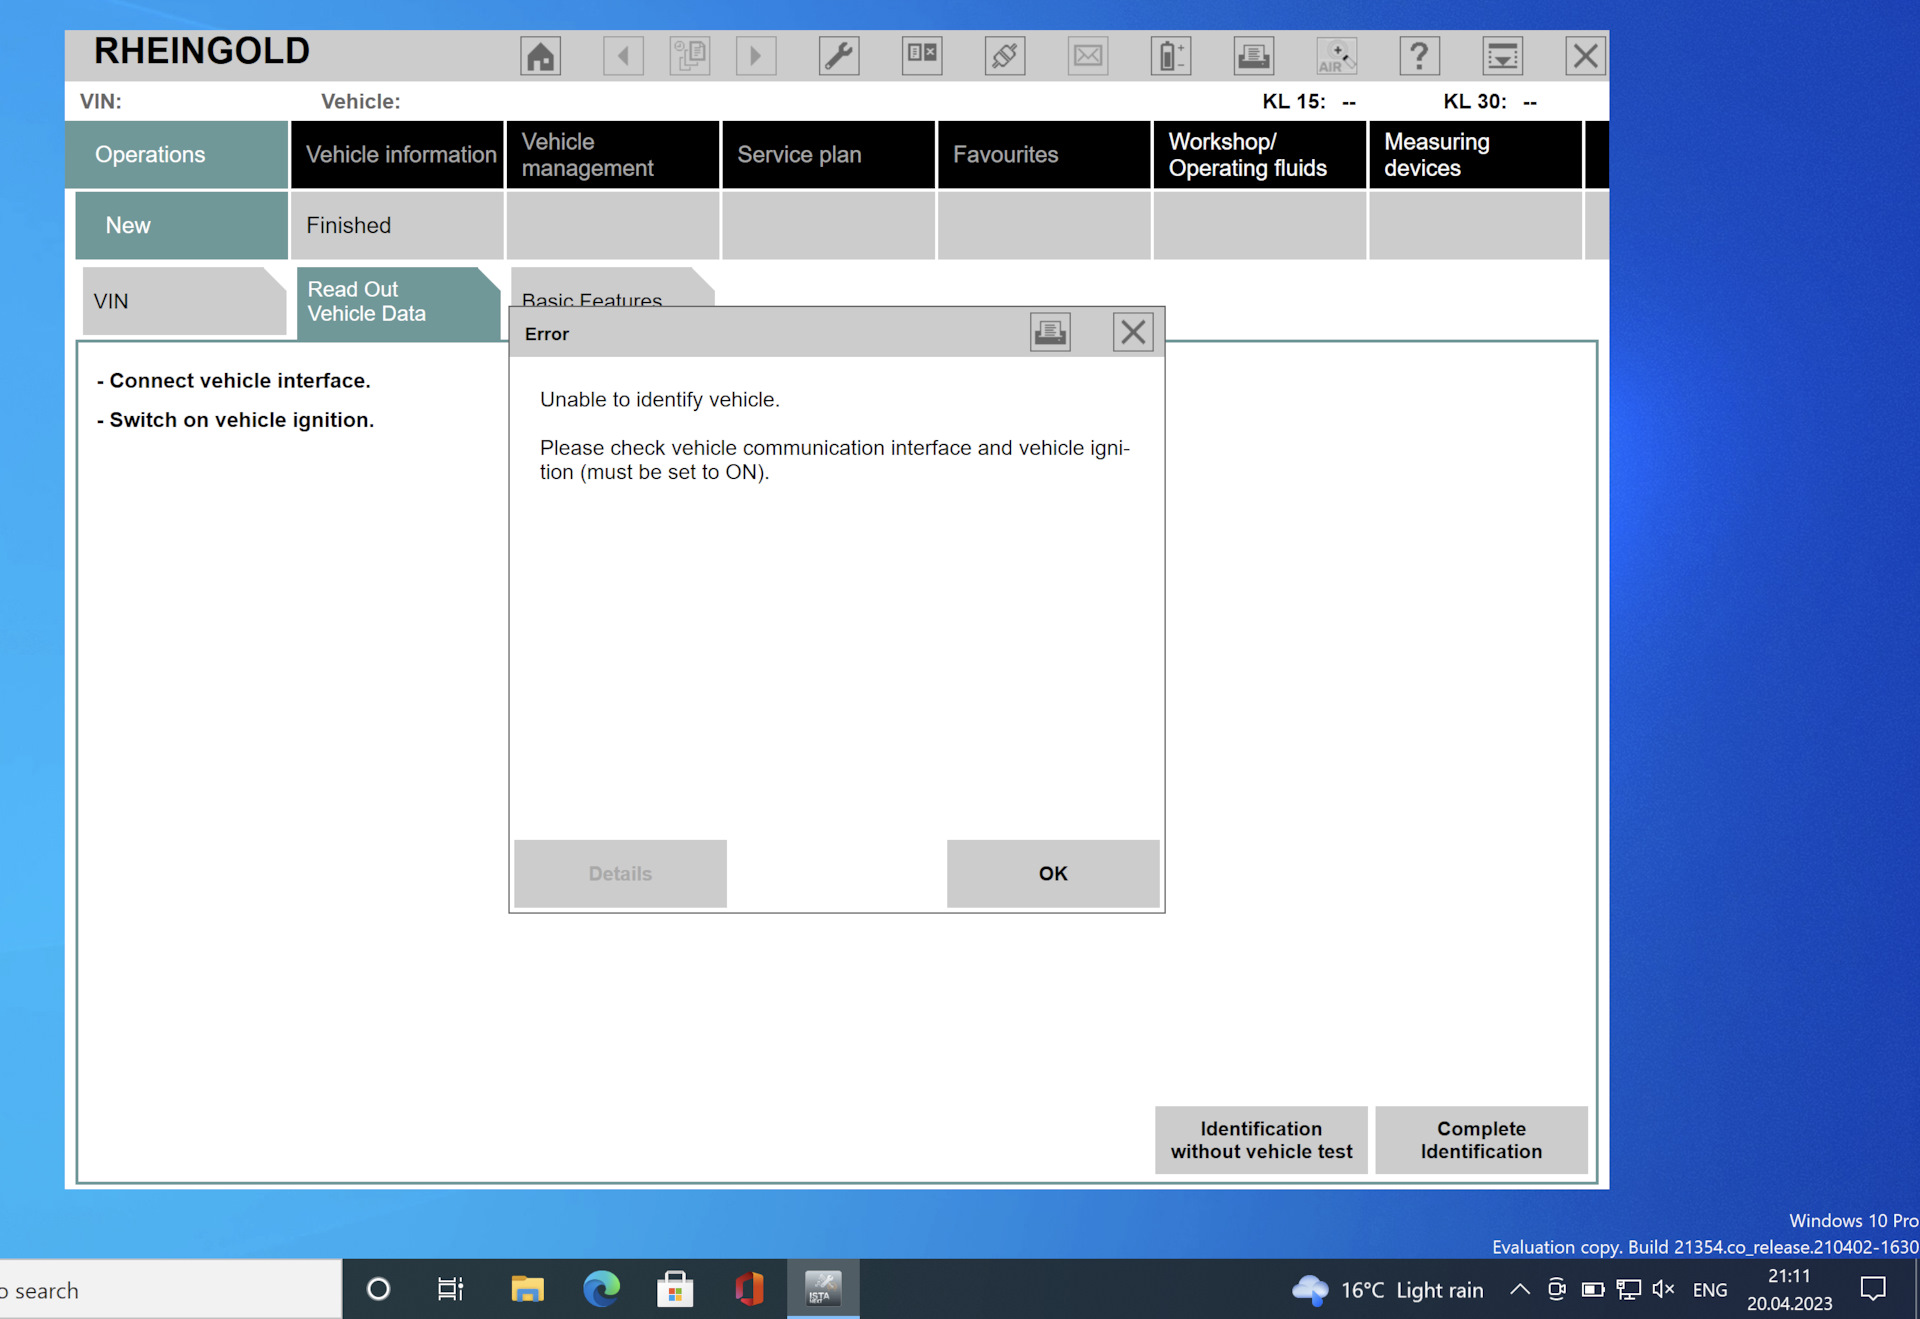Click the network tray icon
The height and width of the screenshot is (1319, 1920).
tap(1628, 1290)
